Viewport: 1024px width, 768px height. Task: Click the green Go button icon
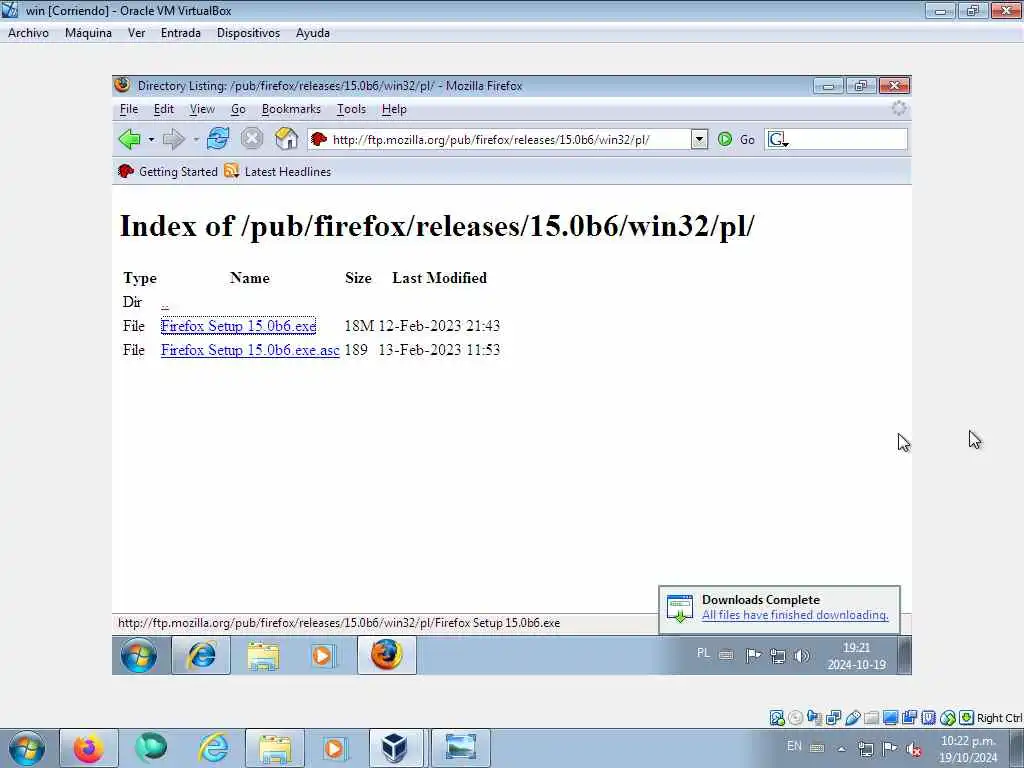point(724,139)
